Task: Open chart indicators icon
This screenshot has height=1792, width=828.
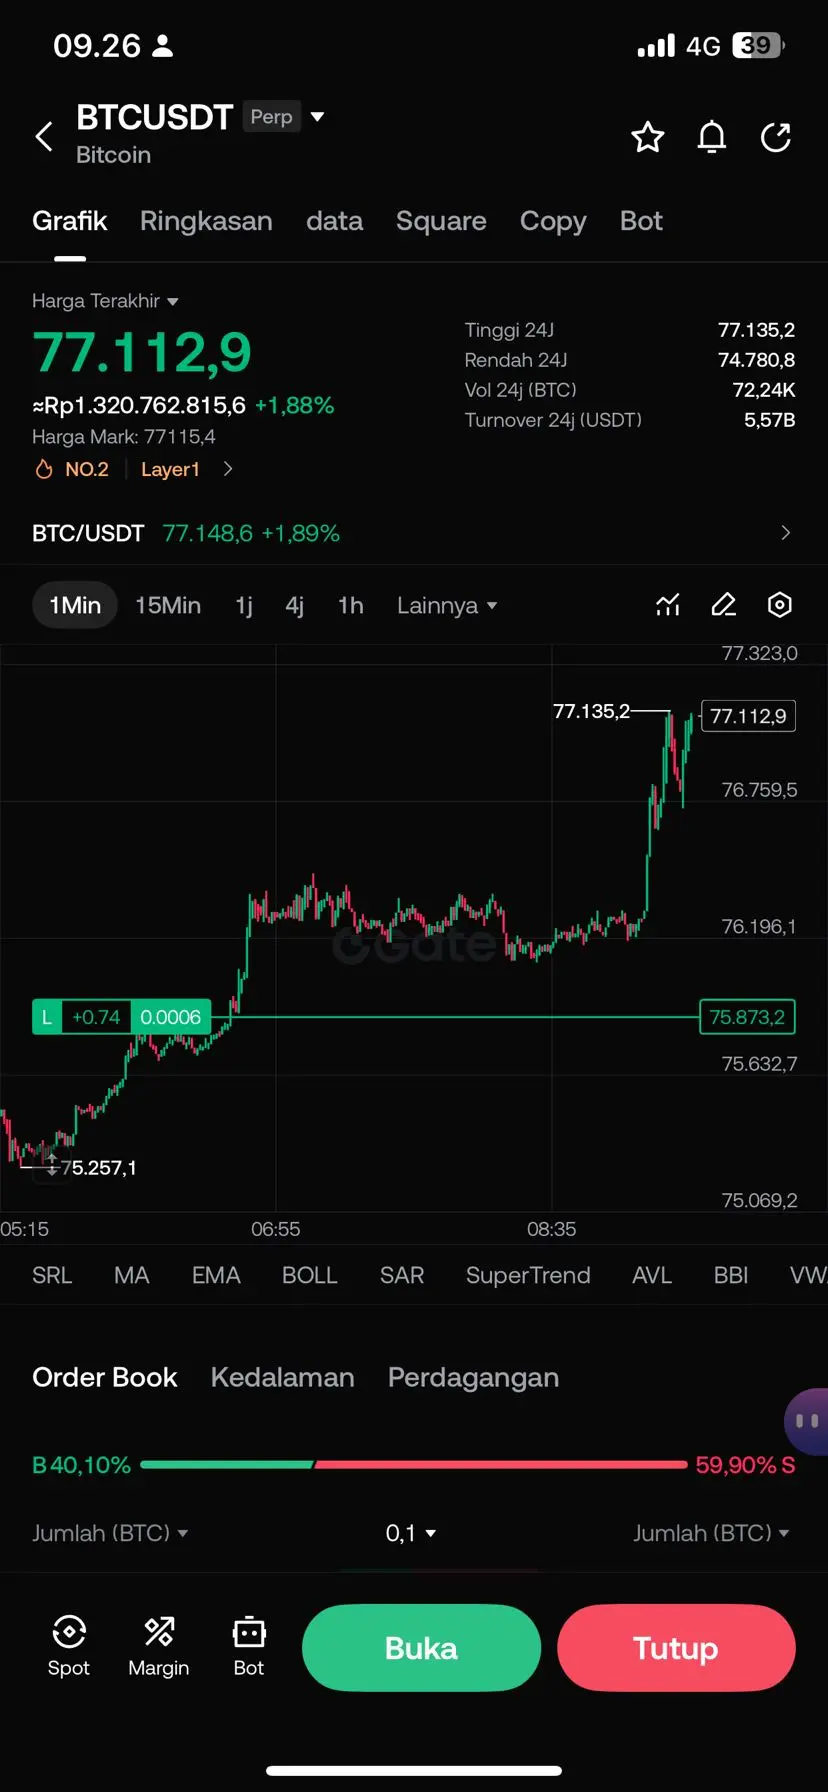Action: [x=668, y=605]
